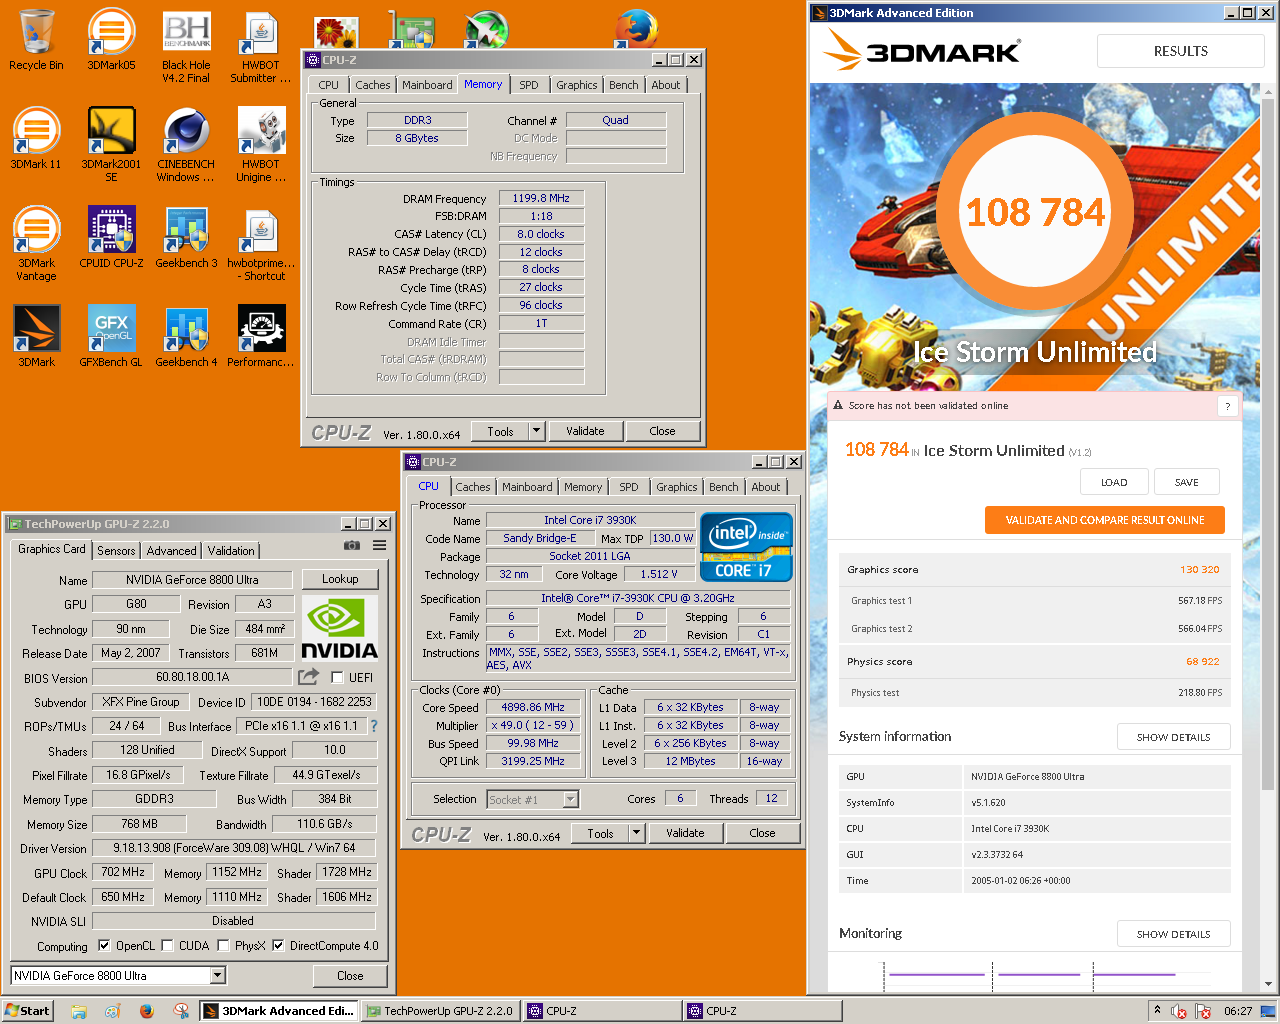Open the GPU-Z hamburger menu icon
The image size is (1280, 1024).
click(x=380, y=545)
